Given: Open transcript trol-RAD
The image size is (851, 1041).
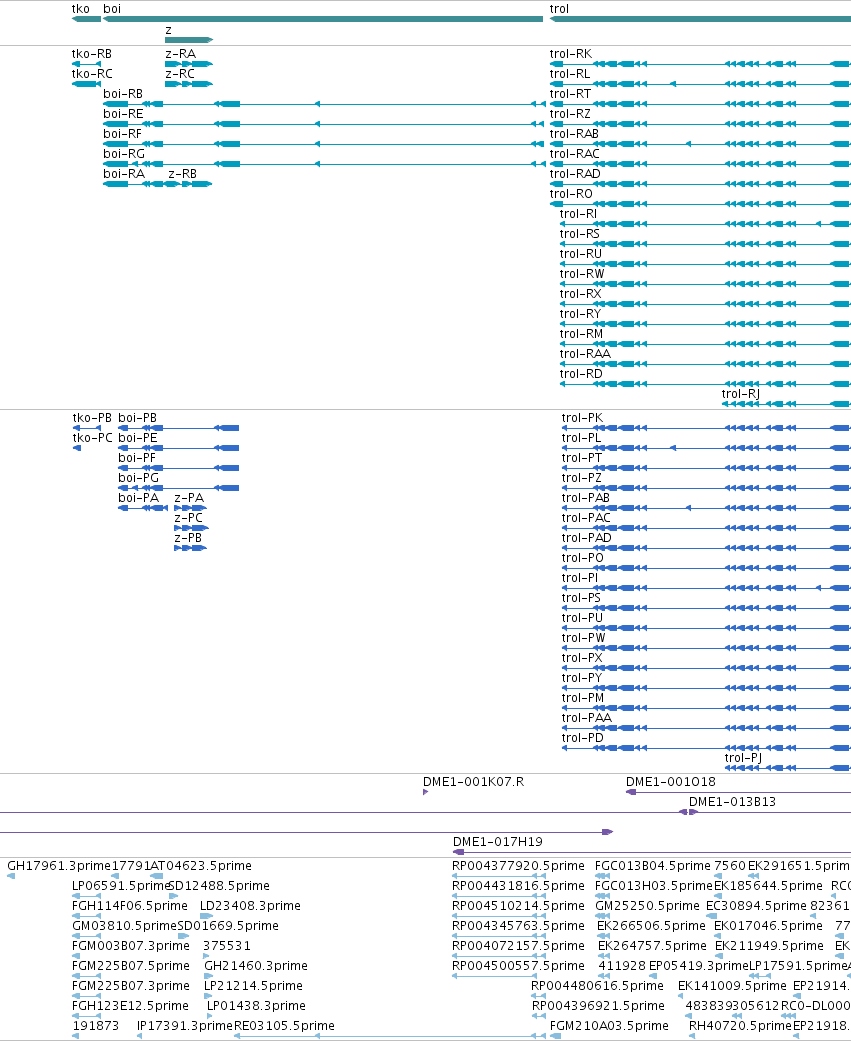Looking at the screenshot, I should pyautogui.click(x=575, y=174).
